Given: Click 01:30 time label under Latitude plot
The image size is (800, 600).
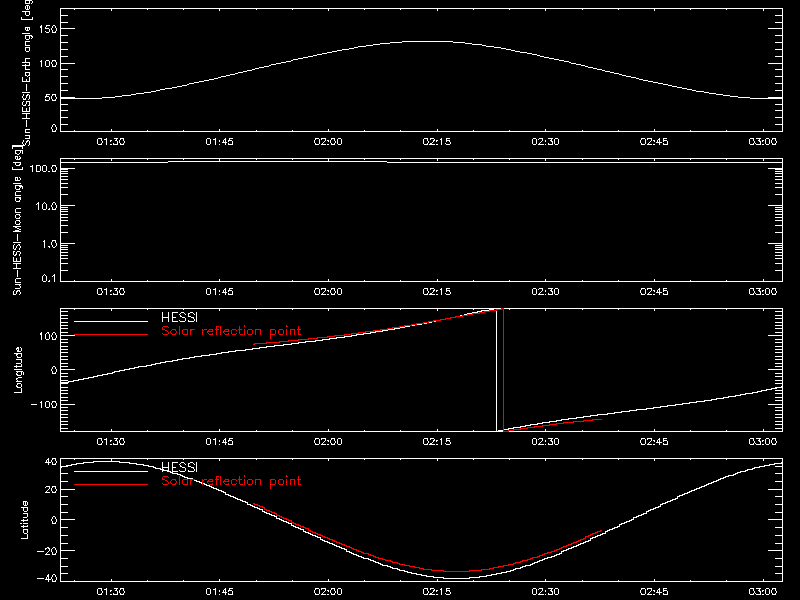Looking at the screenshot, I should click(x=111, y=592).
